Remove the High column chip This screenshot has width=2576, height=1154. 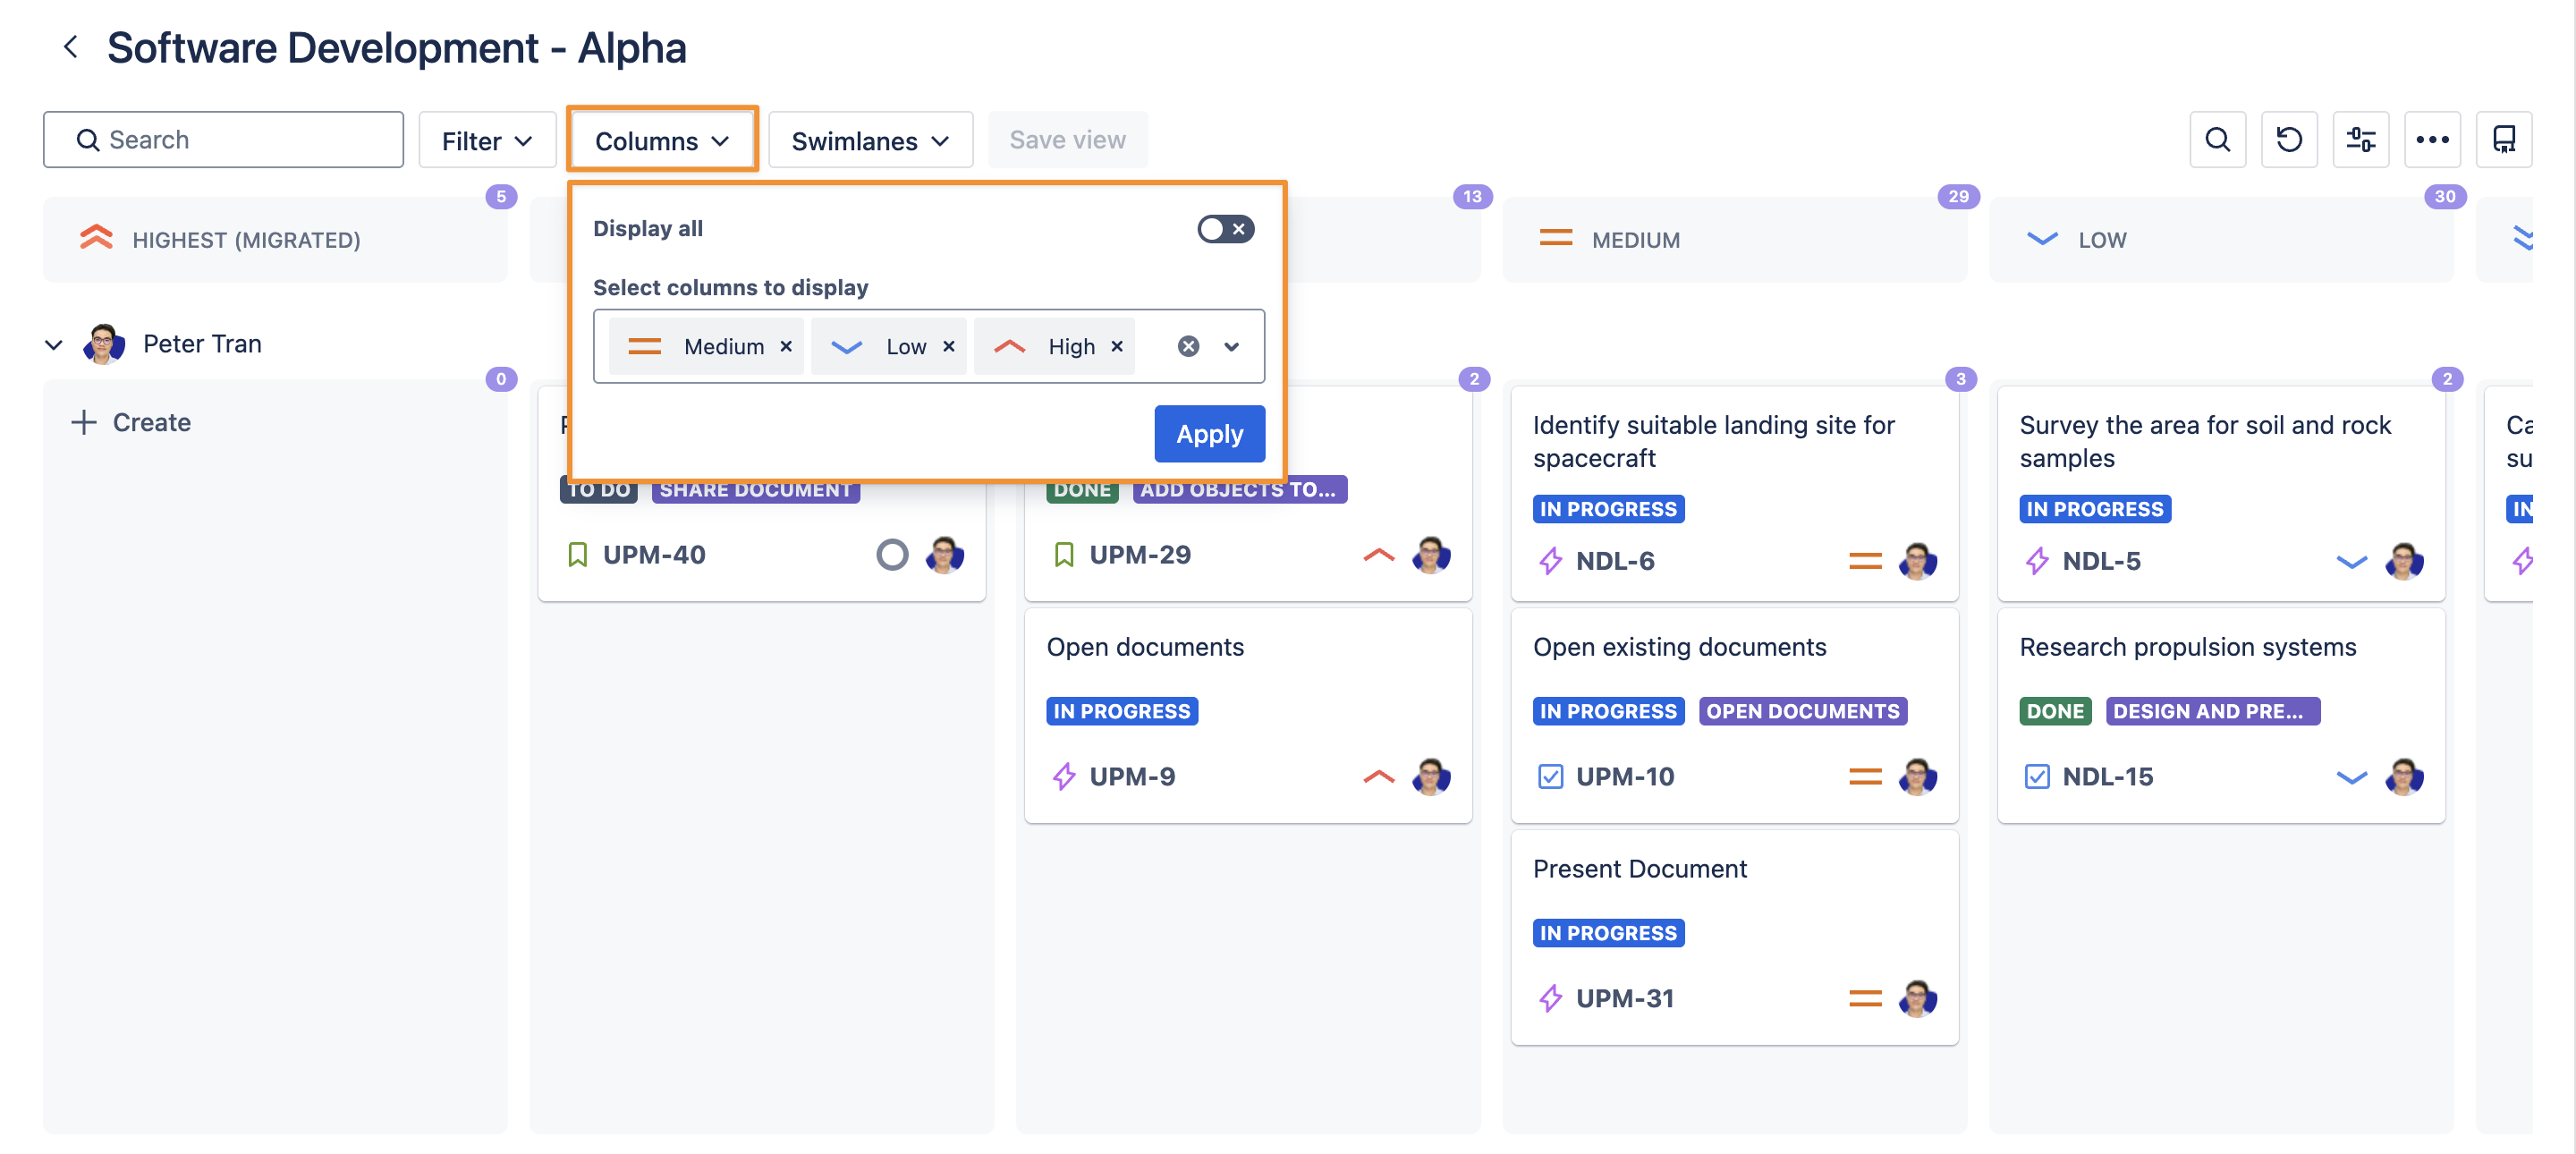(1117, 347)
